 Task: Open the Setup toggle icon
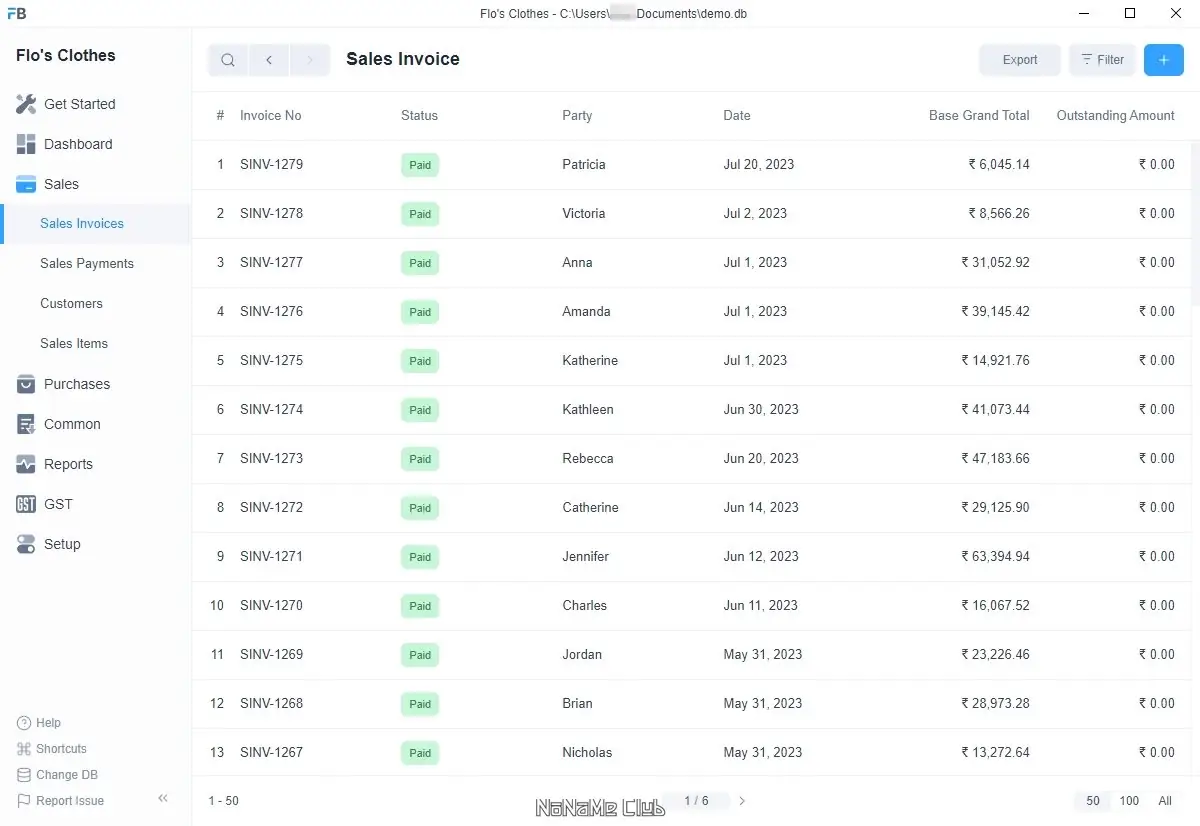(x=26, y=544)
